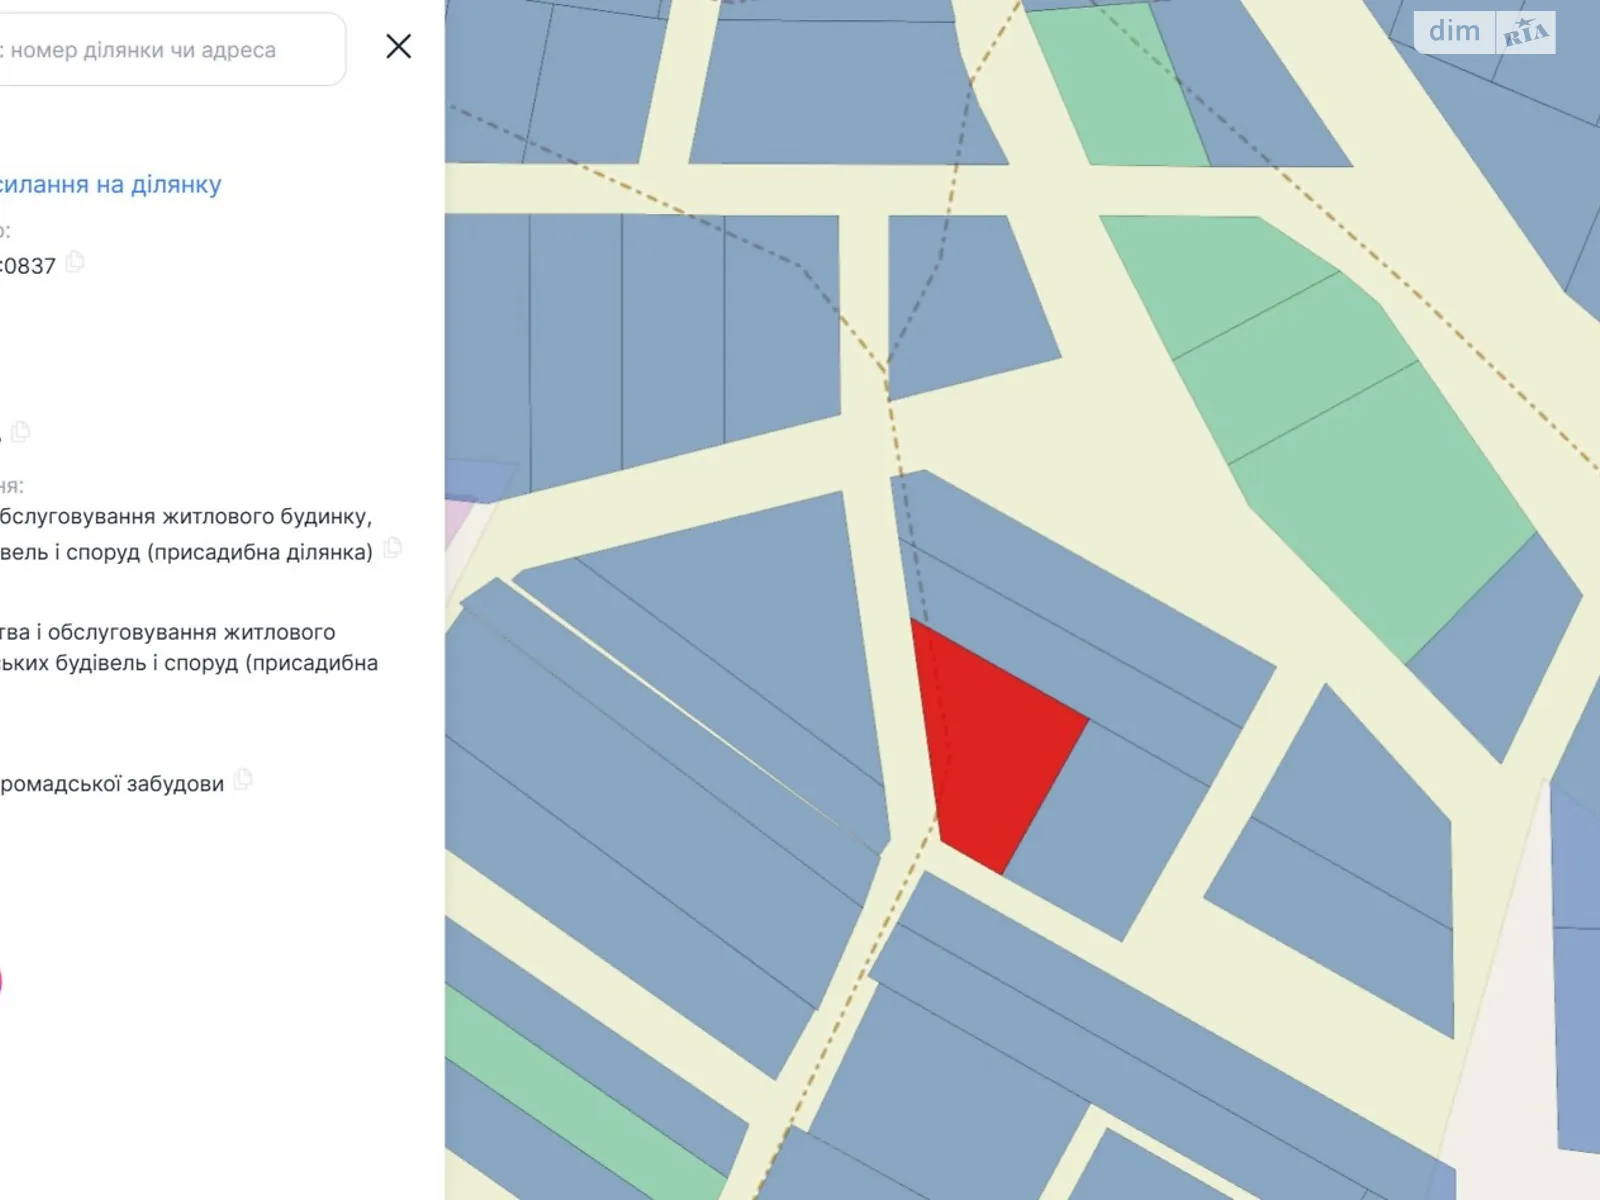1600x1200 pixels.
Task: Click the dim.ria logo watermark
Action: pyautogui.click(x=1484, y=33)
